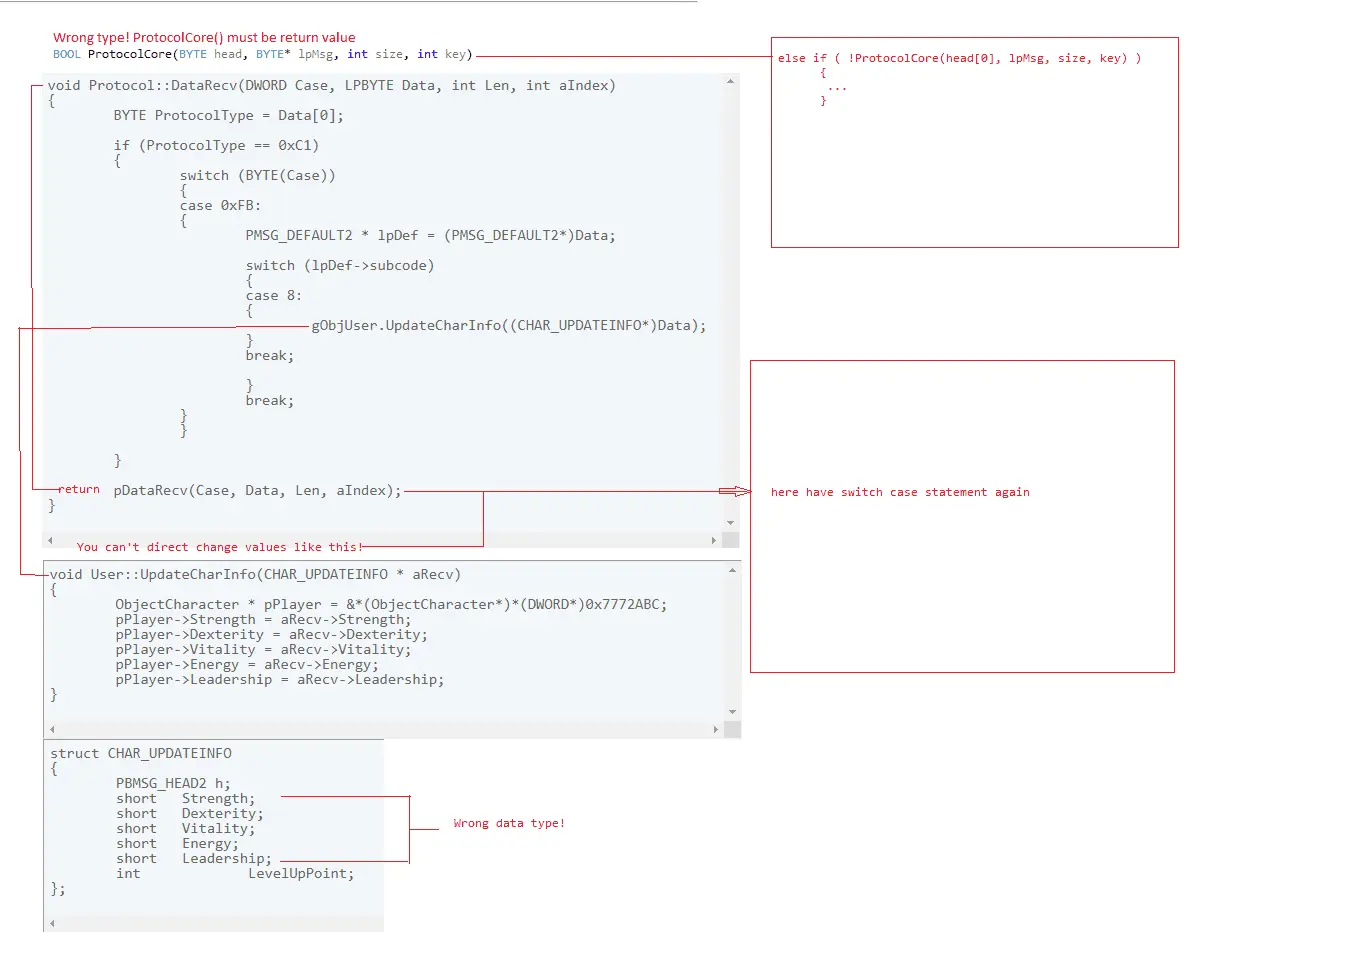Click the 'PBMSG_HEAD2 h;' member line
1353x978 pixels.
click(x=173, y=784)
